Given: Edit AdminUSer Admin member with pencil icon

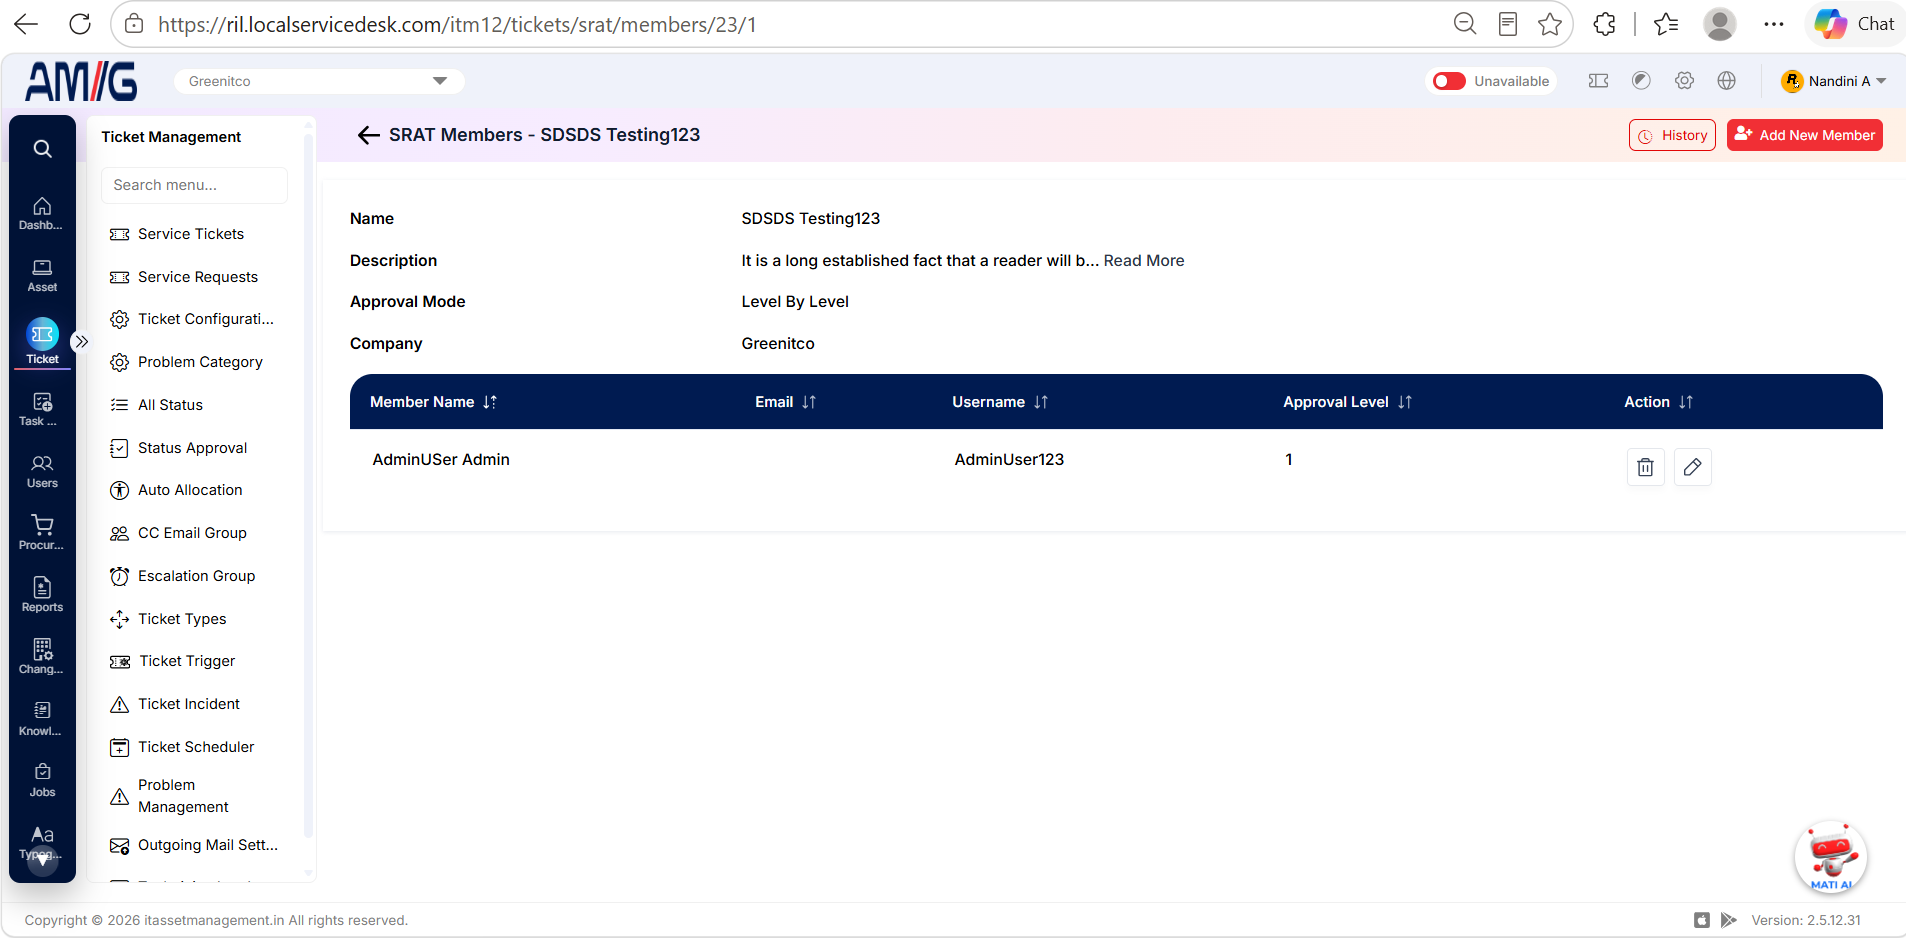Looking at the screenshot, I should (1692, 467).
